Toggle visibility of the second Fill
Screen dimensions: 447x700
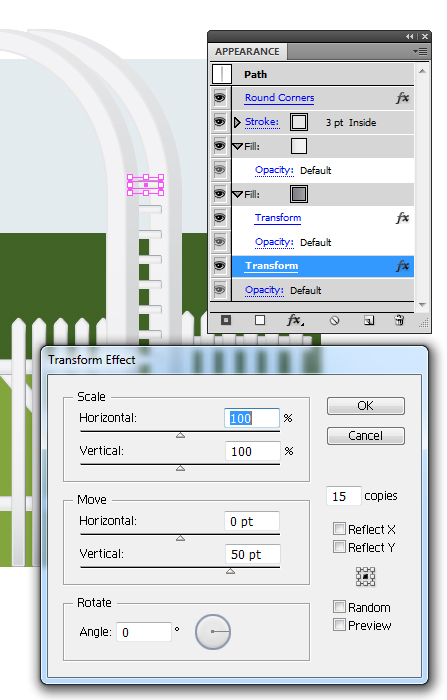click(x=220, y=194)
